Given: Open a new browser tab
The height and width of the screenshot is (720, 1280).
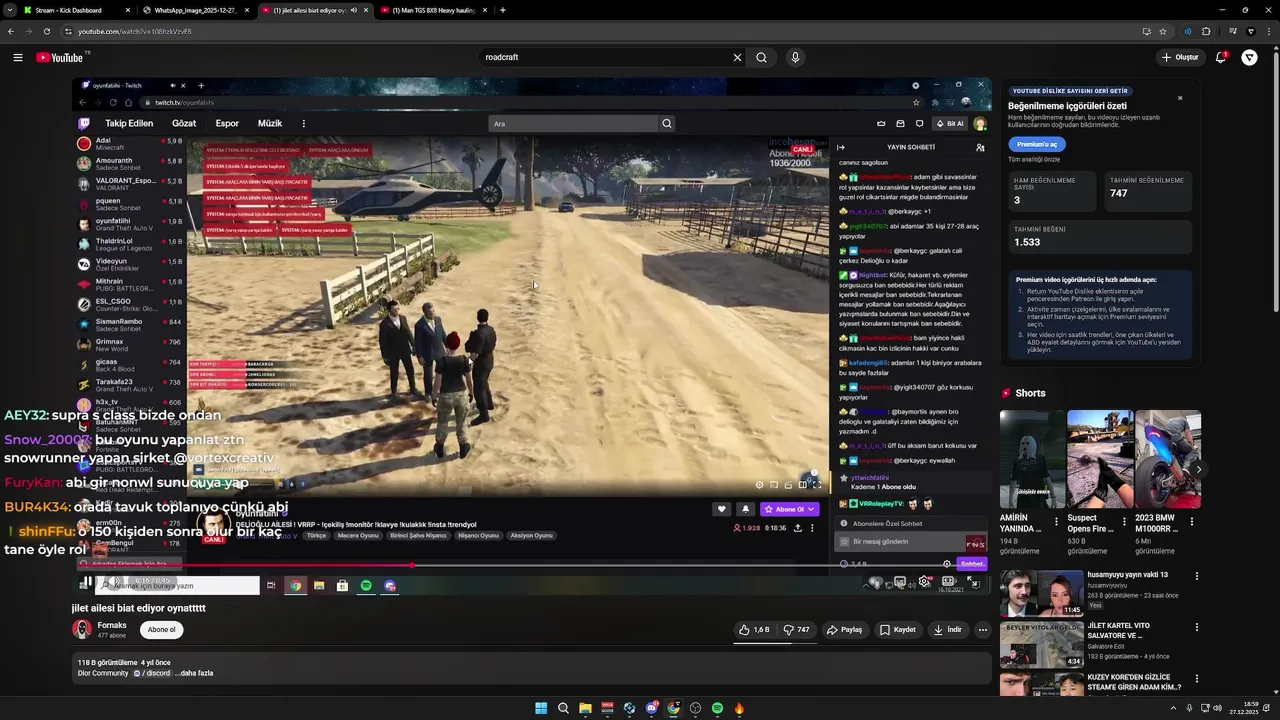Looking at the screenshot, I should pos(502,10).
